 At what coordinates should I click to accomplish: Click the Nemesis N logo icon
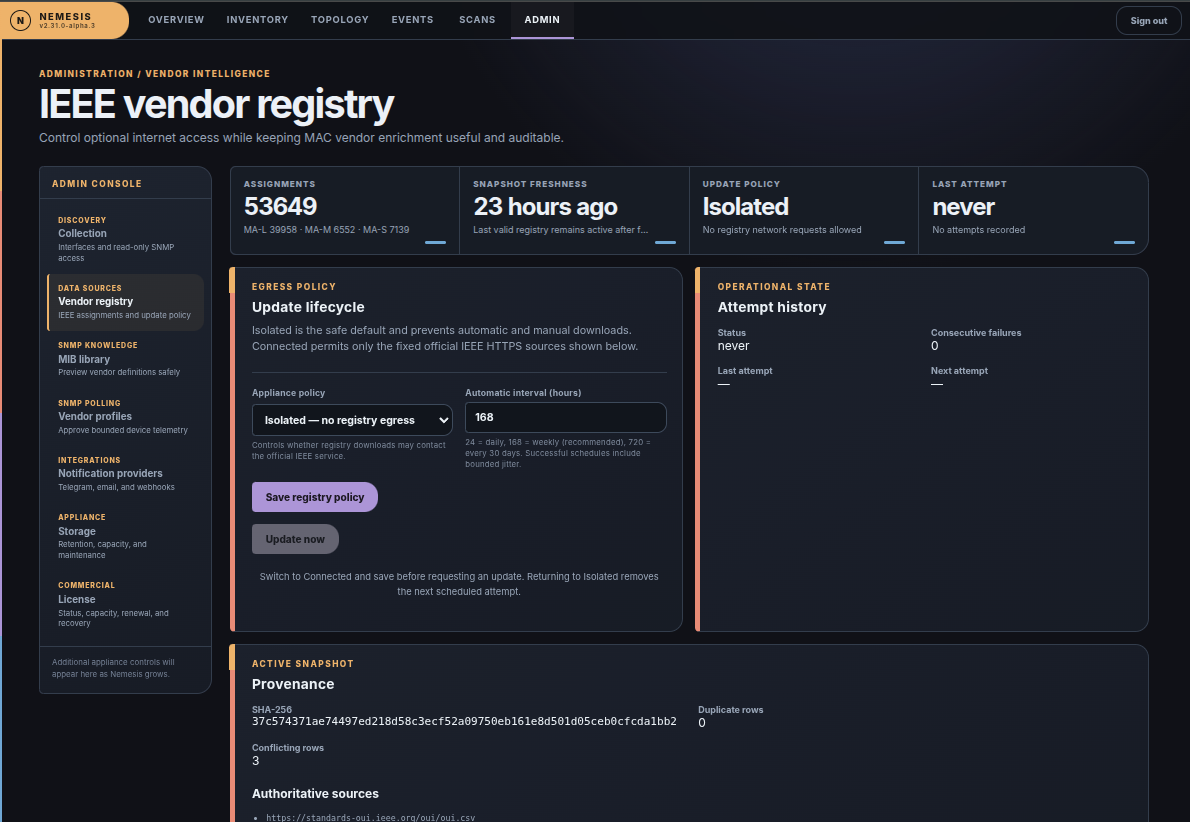pyautogui.click(x=20, y=20)
